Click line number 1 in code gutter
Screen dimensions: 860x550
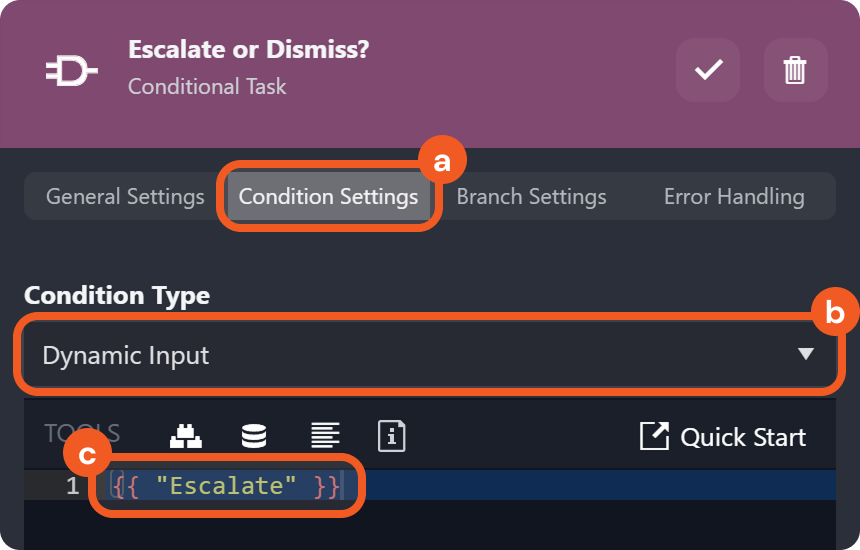click(x=71, y=486)
